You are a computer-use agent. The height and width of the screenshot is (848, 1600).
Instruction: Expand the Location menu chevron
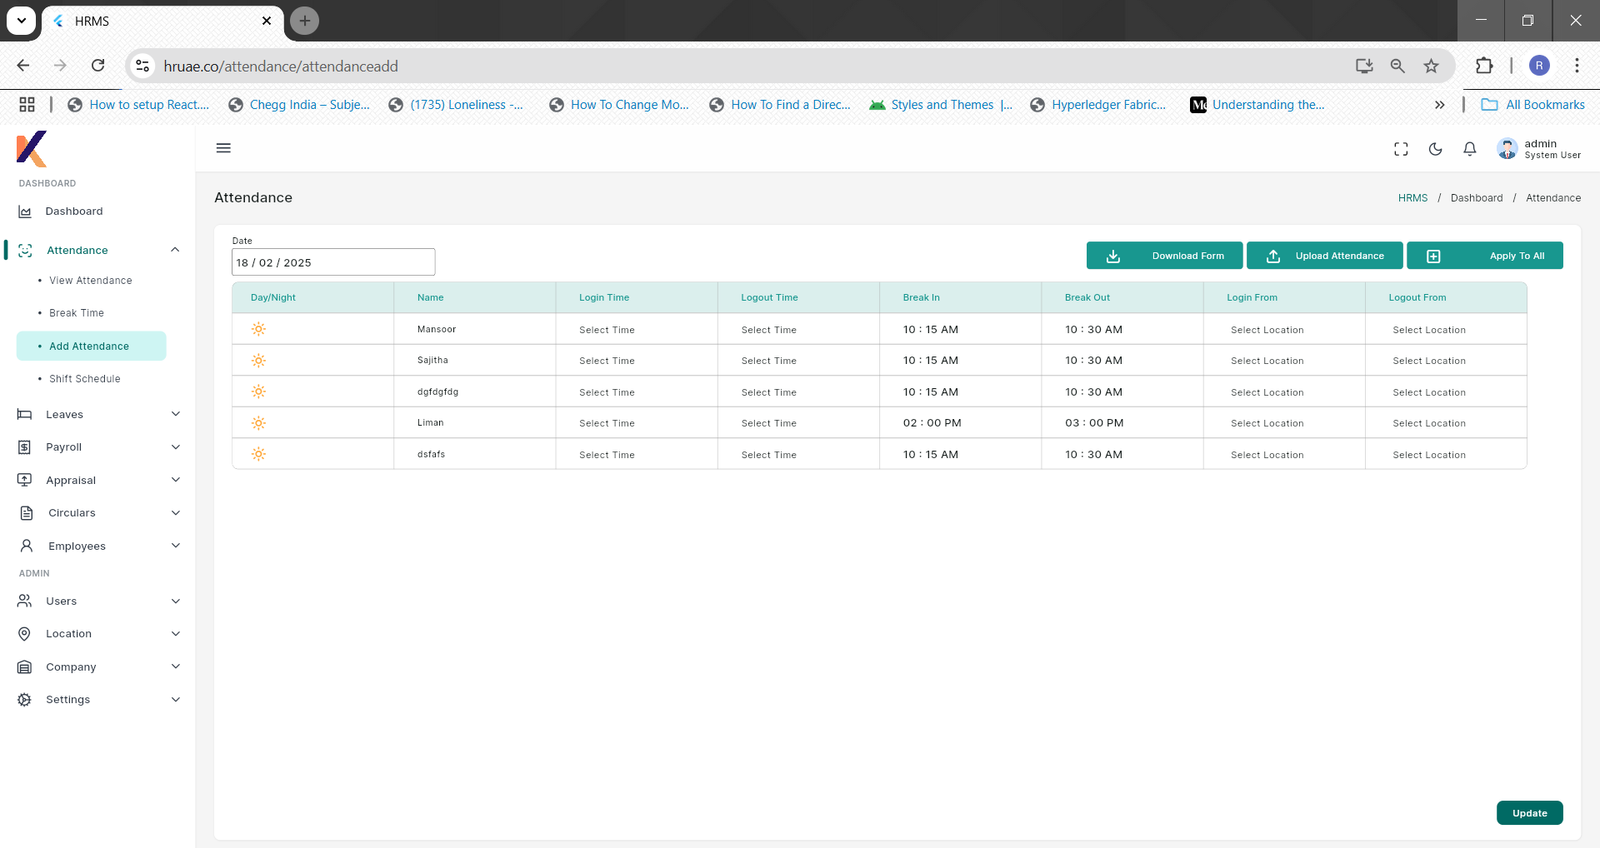(176, 634)
